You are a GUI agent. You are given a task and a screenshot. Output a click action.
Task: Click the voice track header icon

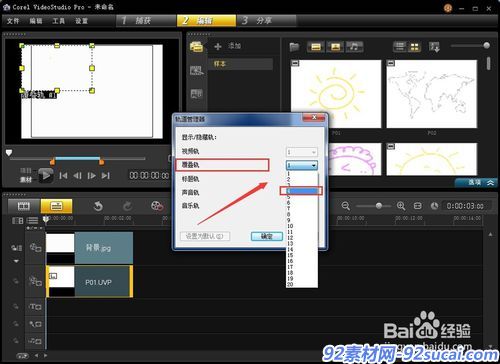35,324
